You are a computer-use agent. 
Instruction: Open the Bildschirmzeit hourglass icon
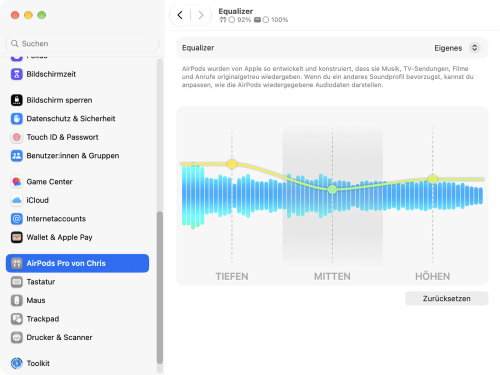[x=17, y=74]
